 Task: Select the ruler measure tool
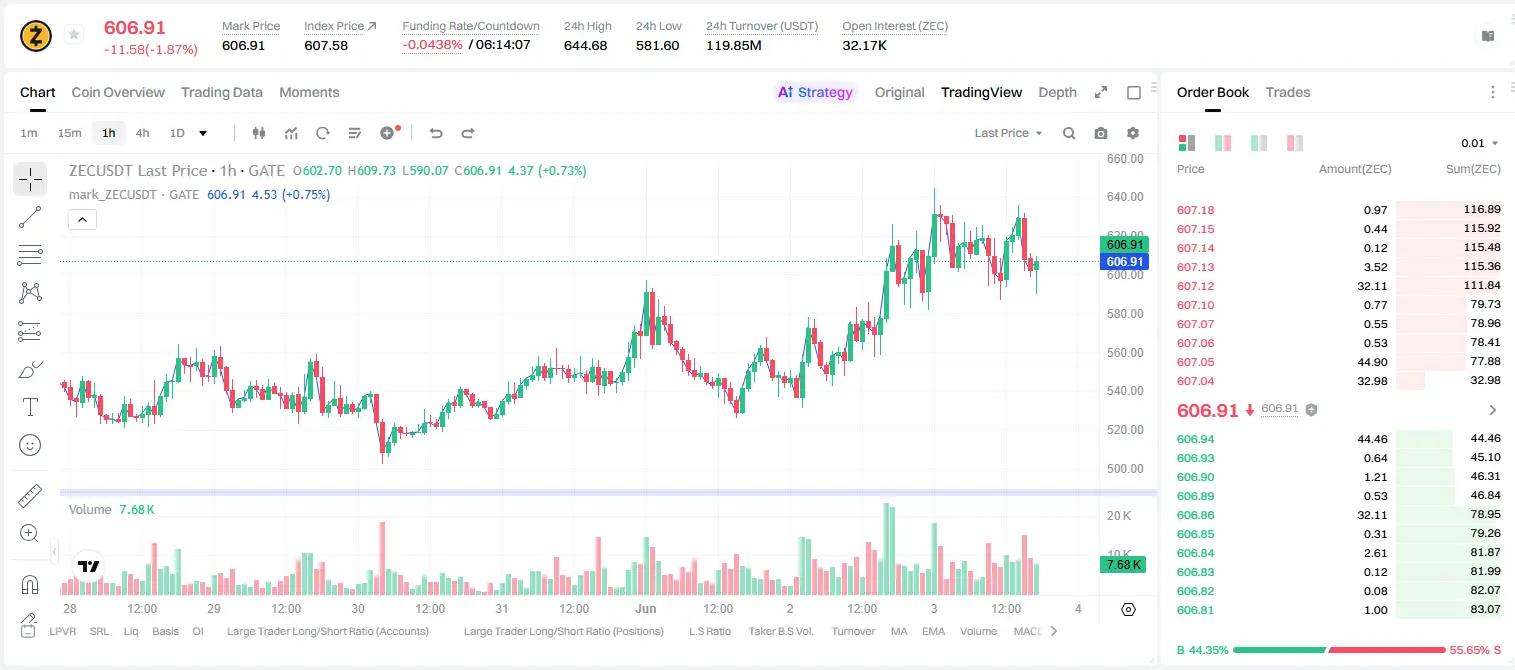tap(30, 496)
